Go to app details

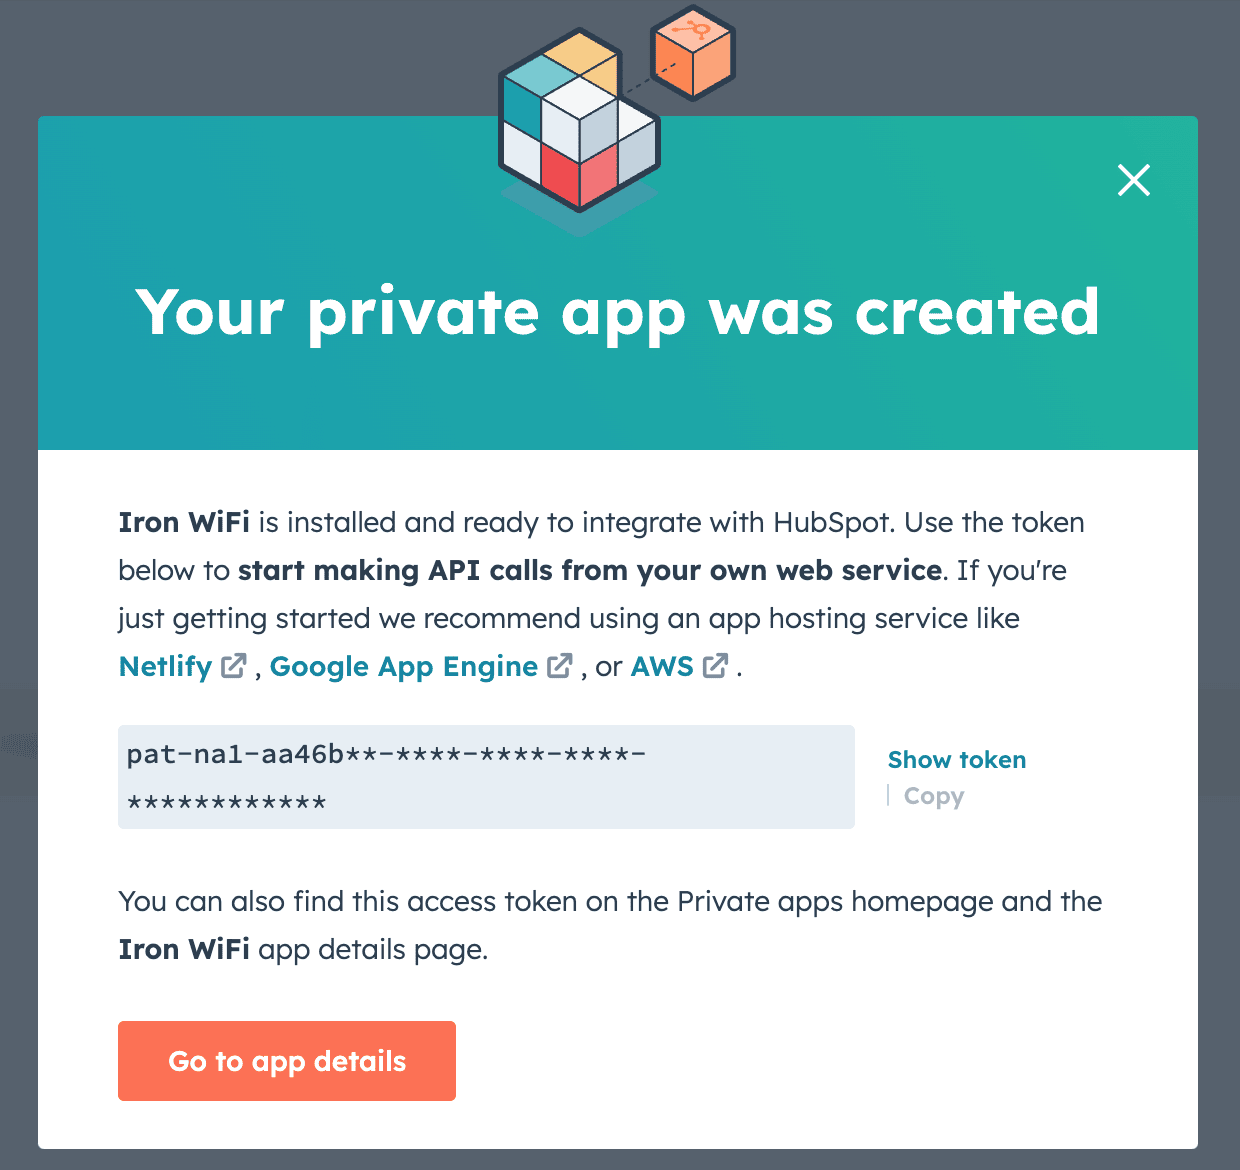[287, 1061]
